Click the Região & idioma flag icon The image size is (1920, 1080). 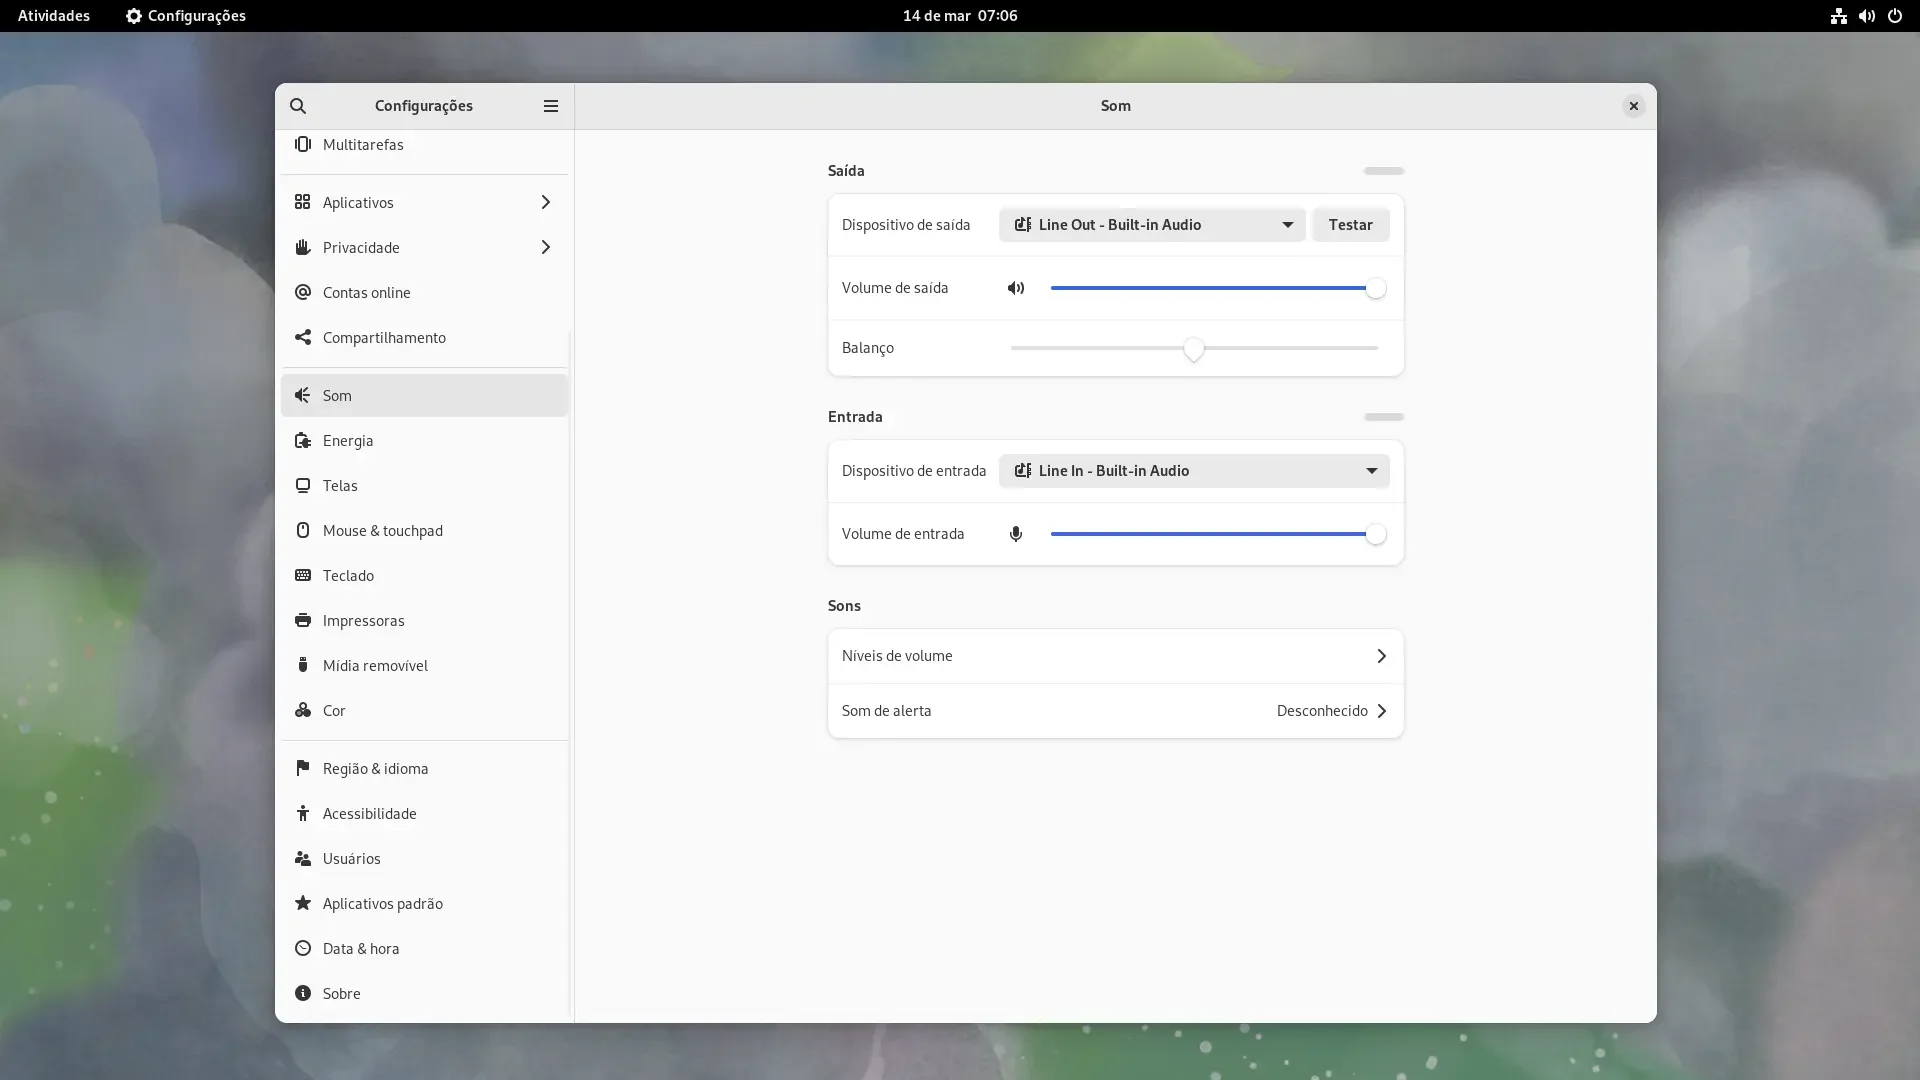tap(303, 768)
